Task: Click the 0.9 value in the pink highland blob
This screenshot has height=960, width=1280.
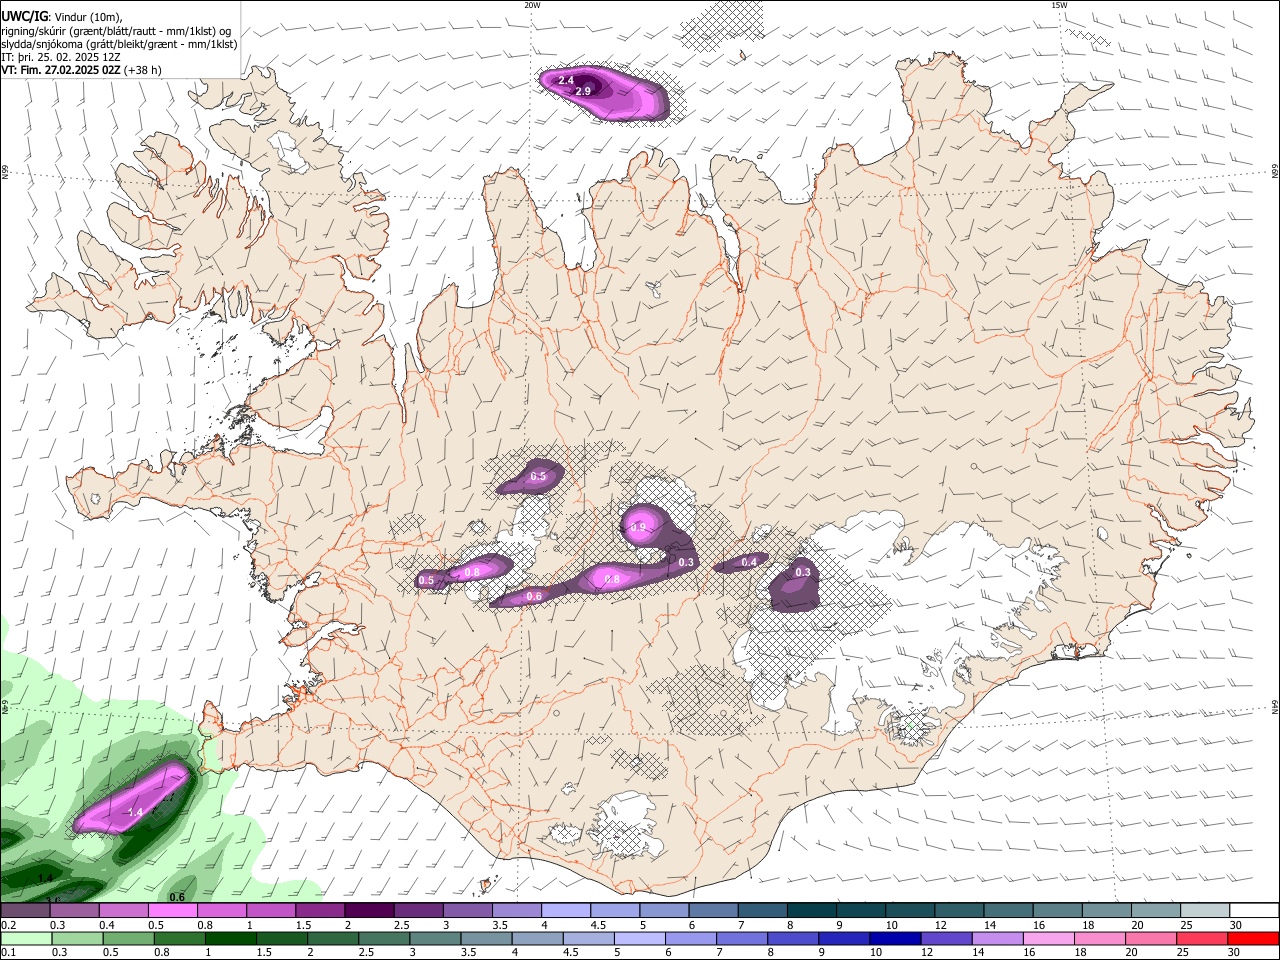Action: pyautogui.click(x=639, y=526)
